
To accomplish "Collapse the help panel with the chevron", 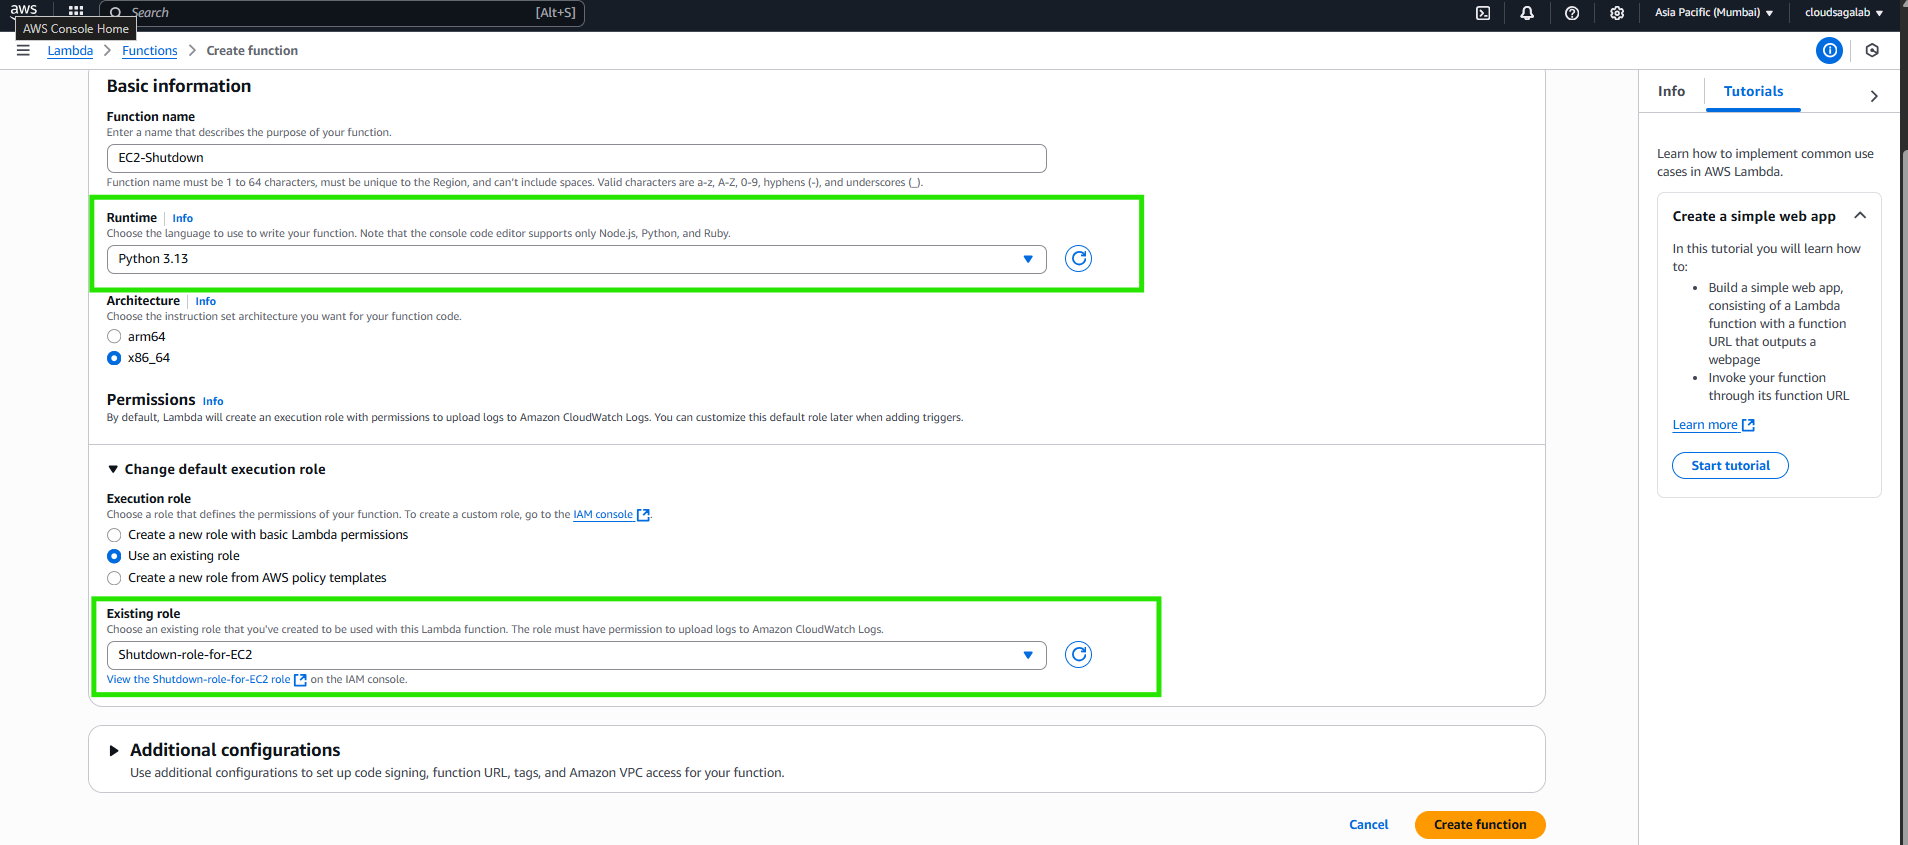I will click(x=1874, y=96).
